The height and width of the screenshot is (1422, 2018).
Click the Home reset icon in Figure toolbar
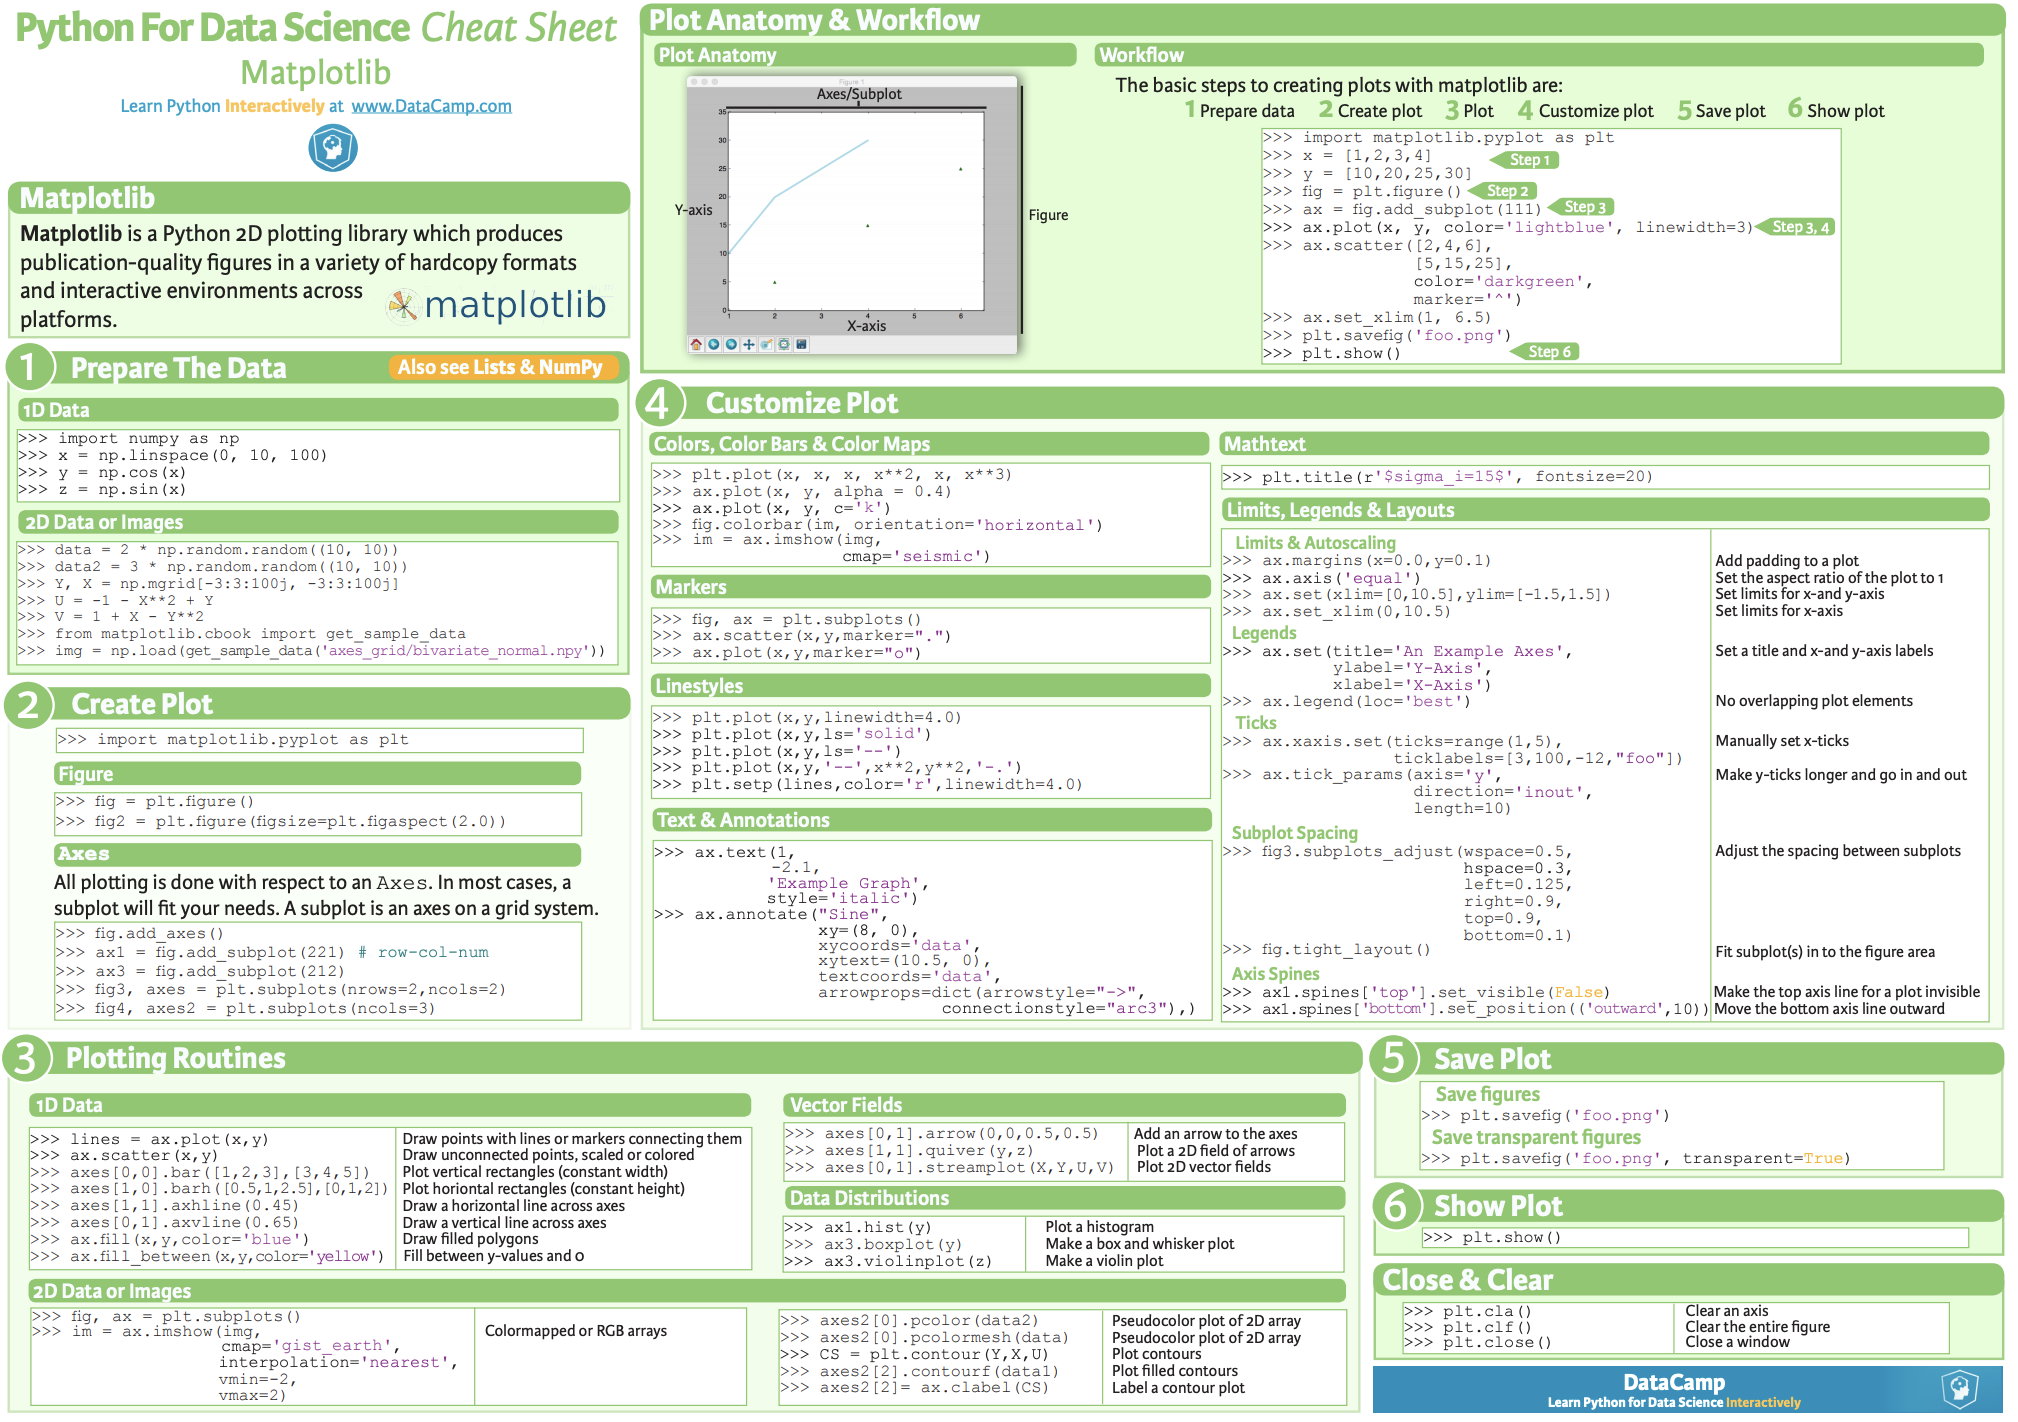[x=696, y=344]
